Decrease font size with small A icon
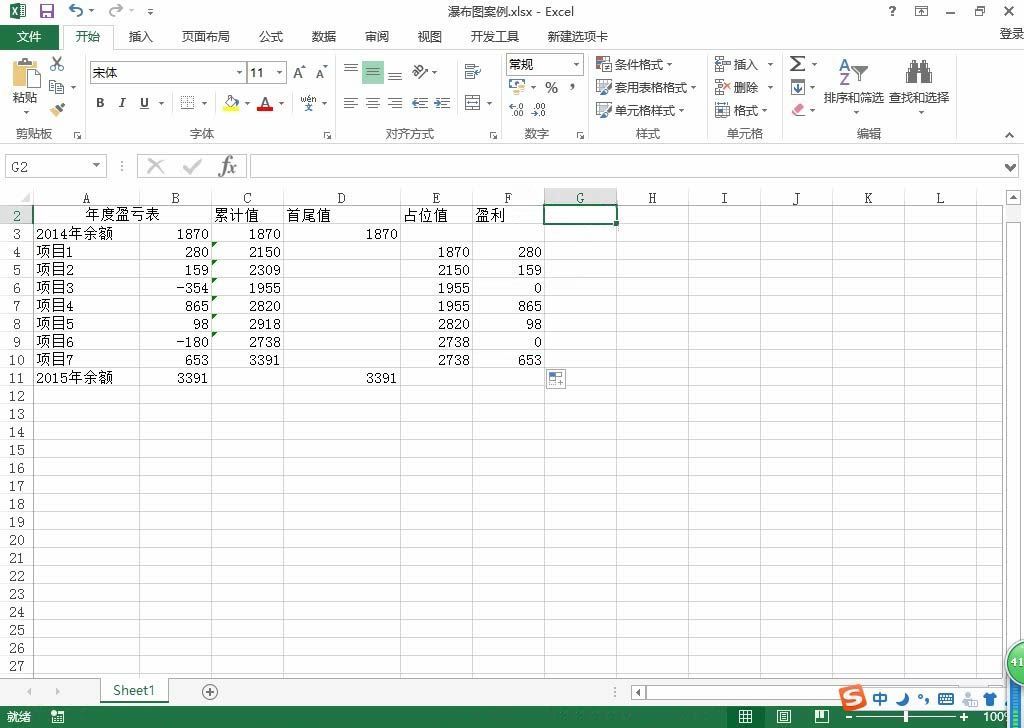The height and width of the screenshot is (728, 1024). [321, 72]
